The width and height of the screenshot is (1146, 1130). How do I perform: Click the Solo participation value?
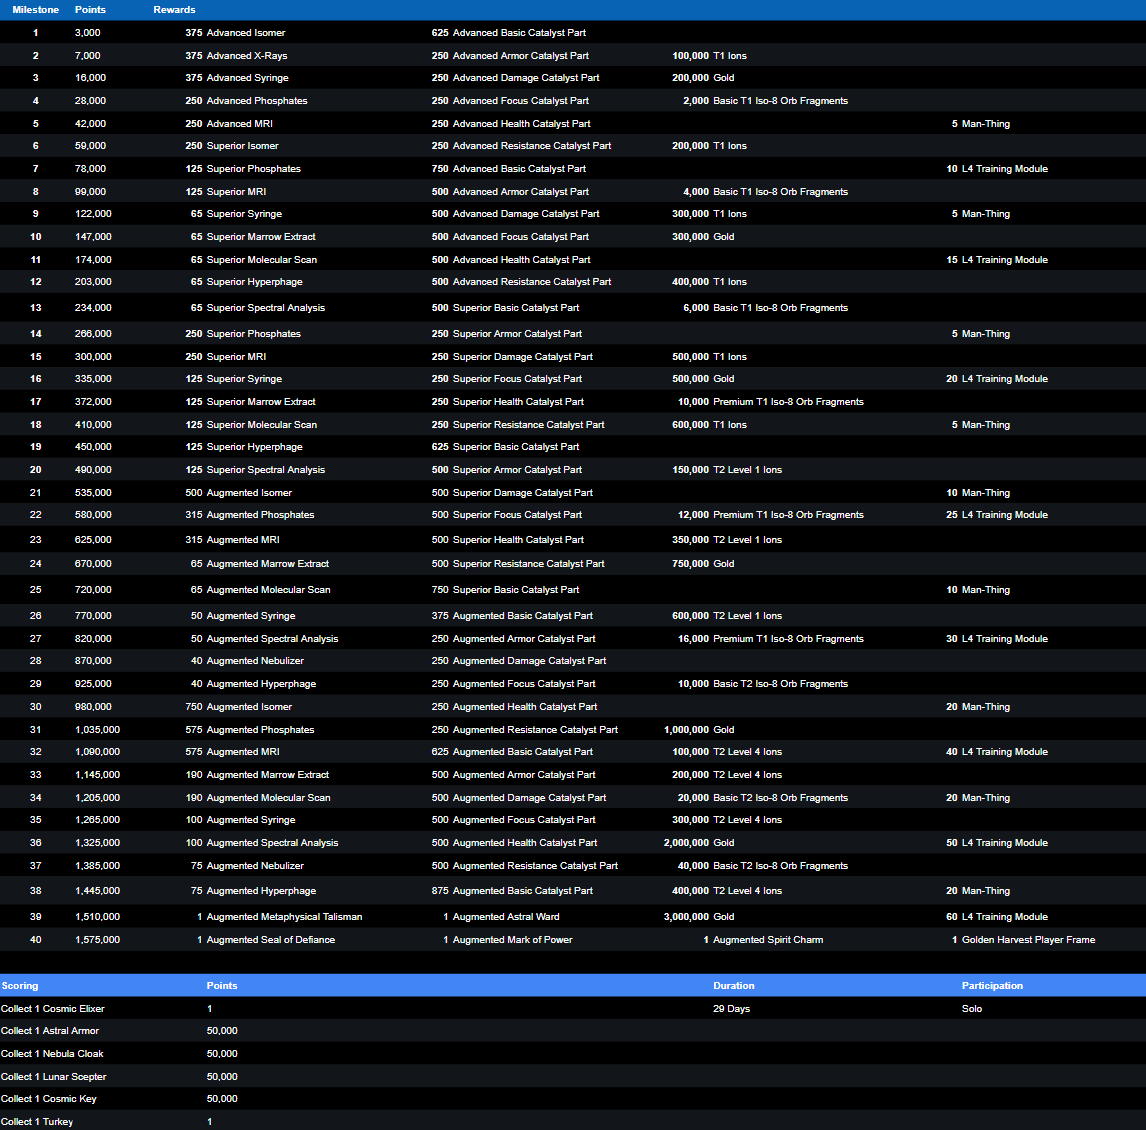coord(972,1009)
